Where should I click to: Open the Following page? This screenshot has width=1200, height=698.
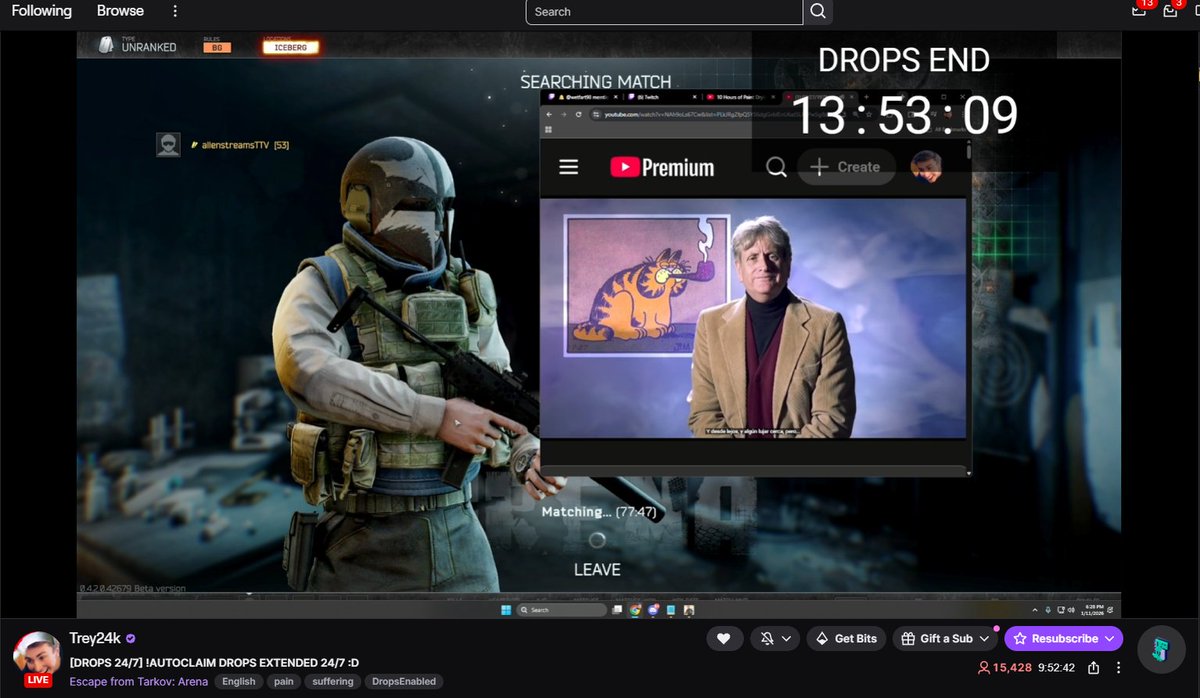[x=42, y=11]
